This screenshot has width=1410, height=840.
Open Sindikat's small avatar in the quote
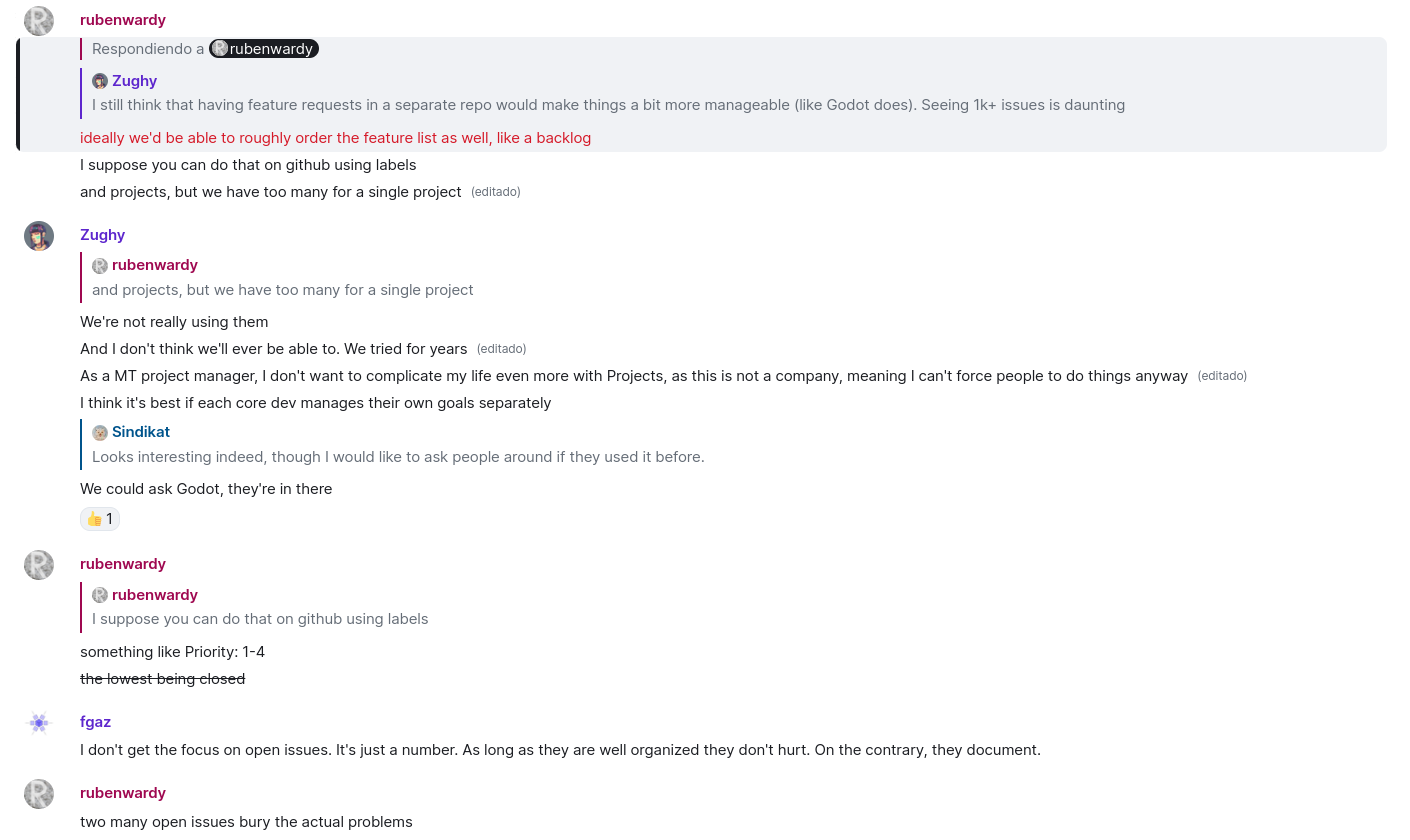coord(100,433)
